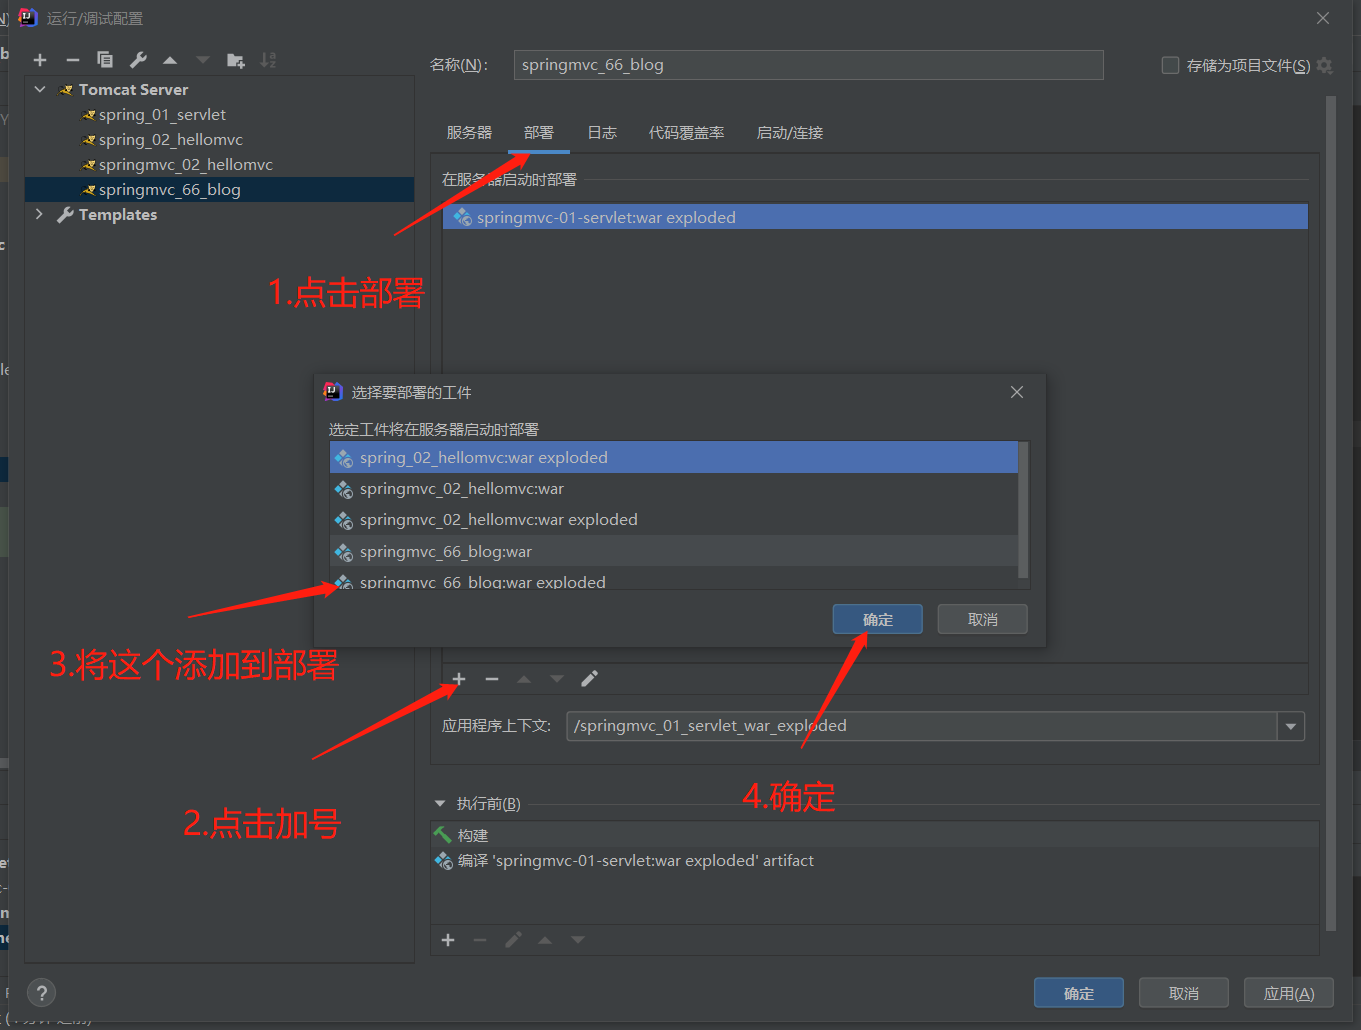Click artifact list scrollbar in dialog

(x=1023, y=510)
